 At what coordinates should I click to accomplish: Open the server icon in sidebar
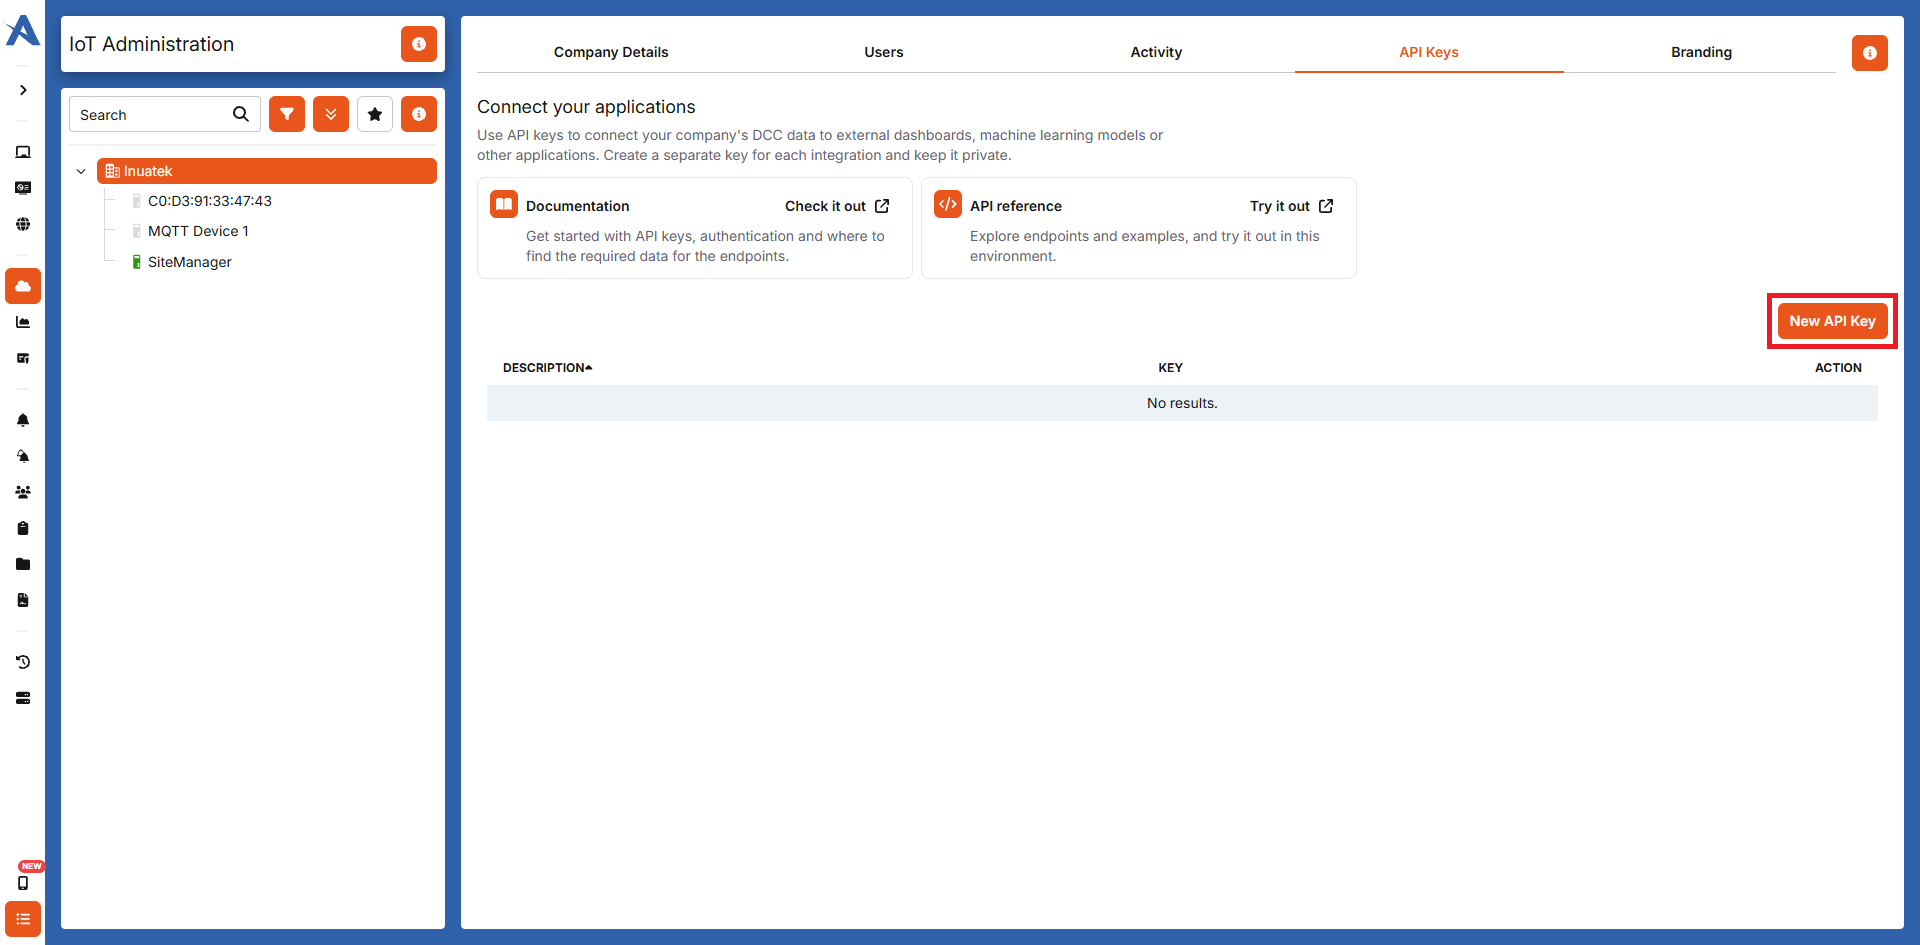coord(23,698)
